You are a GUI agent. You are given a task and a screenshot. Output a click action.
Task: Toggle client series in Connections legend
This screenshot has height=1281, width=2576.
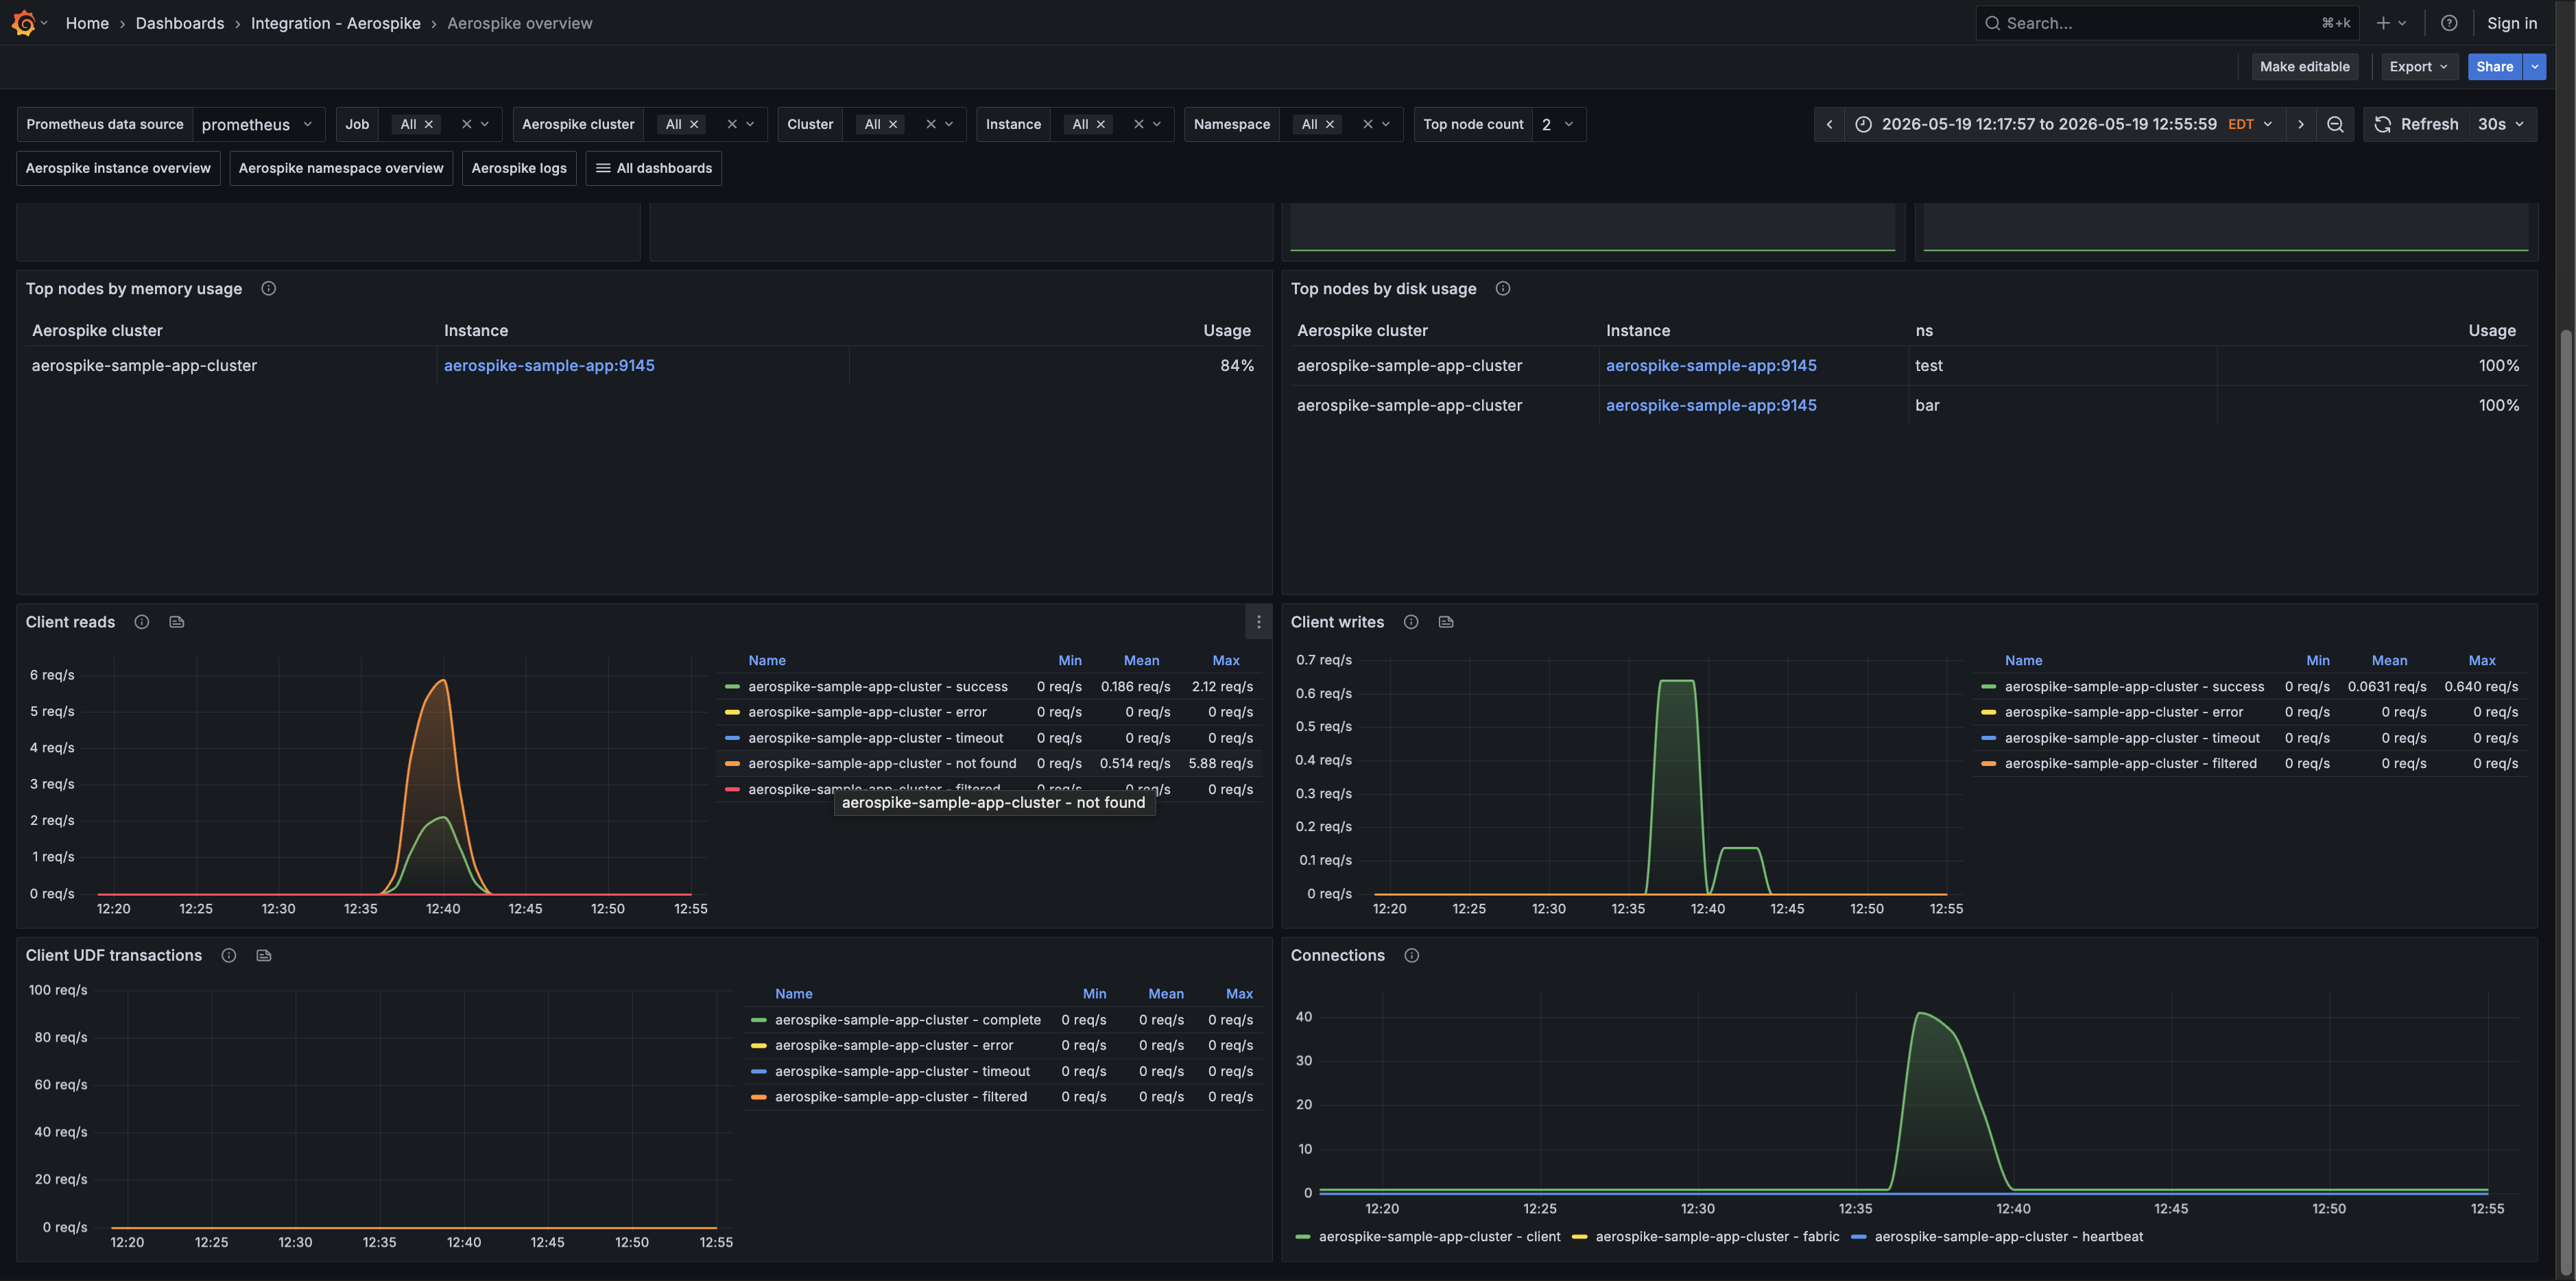(x=1439, y=1237)
